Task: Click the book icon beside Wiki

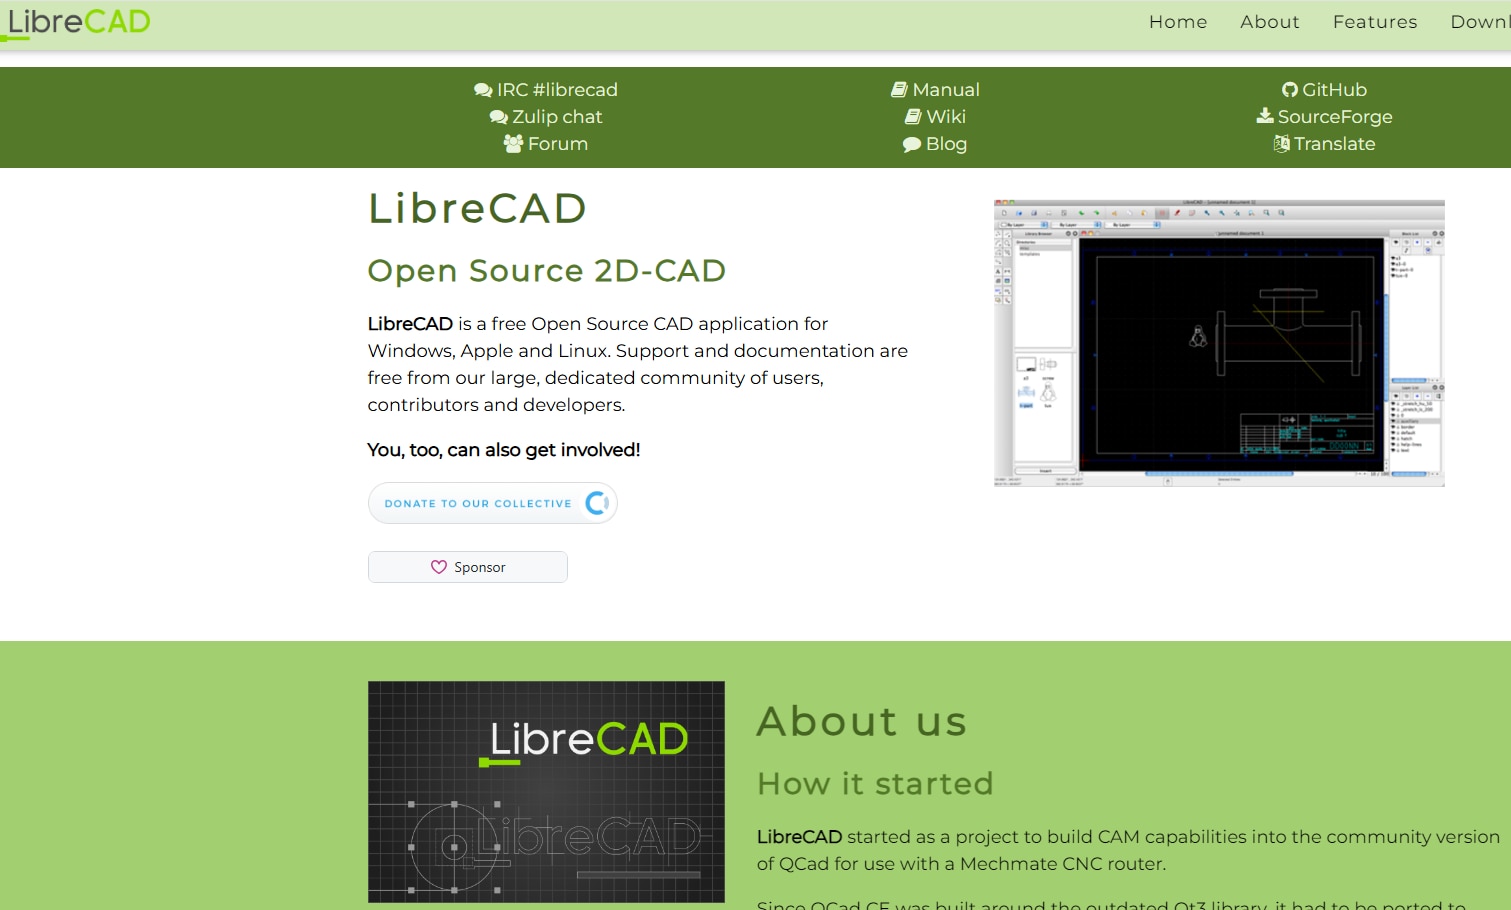Action: pyautogui.click(x=913, y=117)
